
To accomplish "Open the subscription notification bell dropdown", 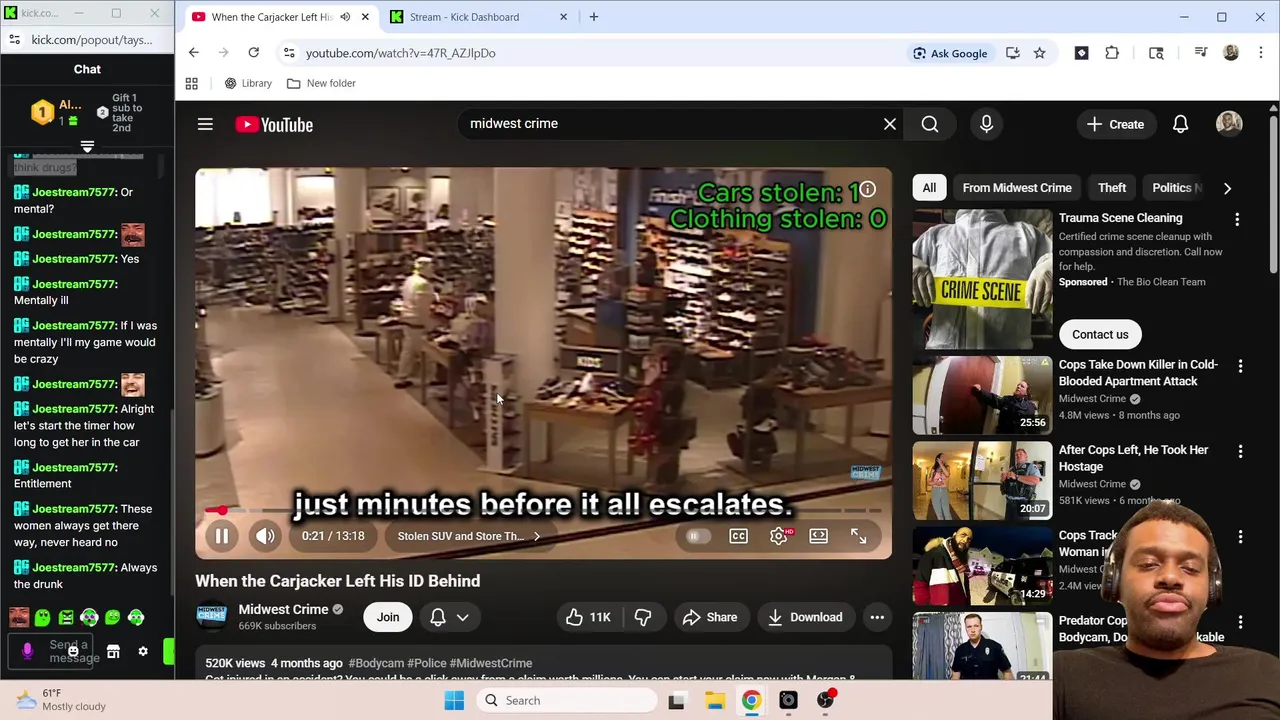I will click(x=449, y=617).
